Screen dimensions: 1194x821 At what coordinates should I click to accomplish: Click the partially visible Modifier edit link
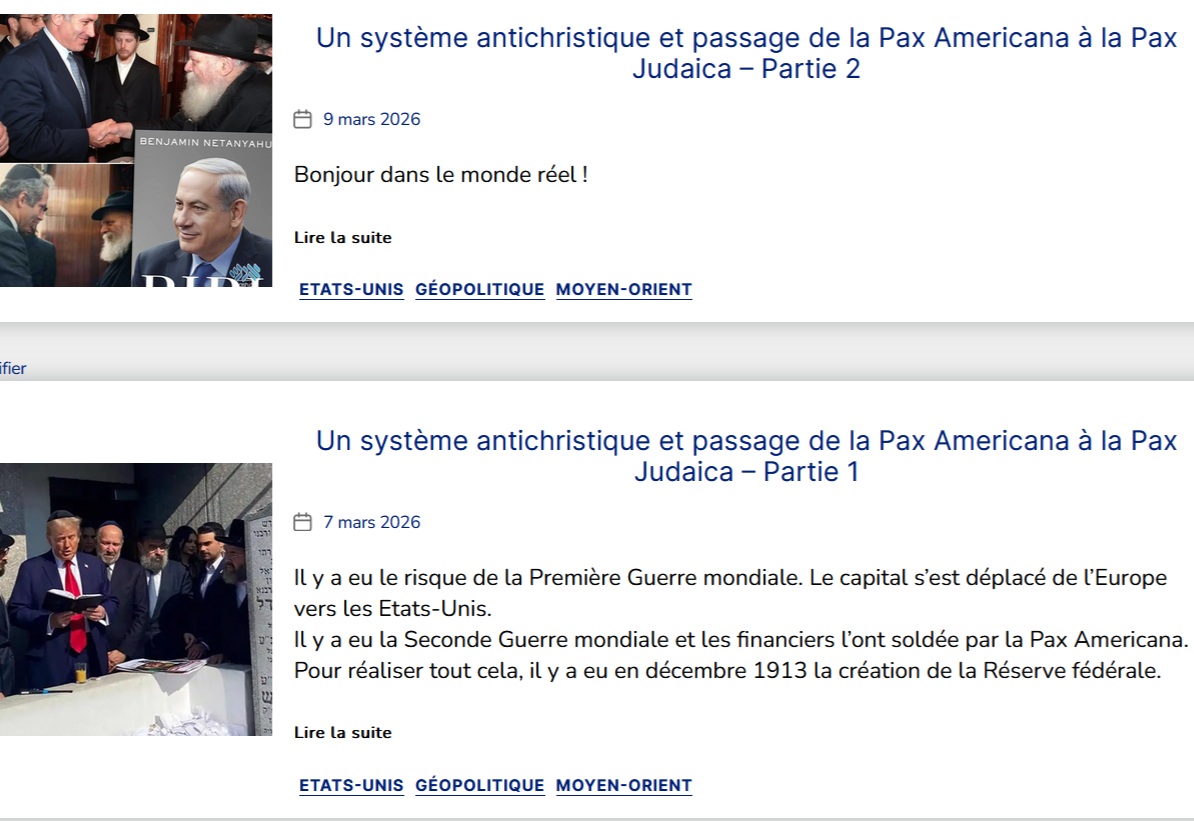[13, 369]
